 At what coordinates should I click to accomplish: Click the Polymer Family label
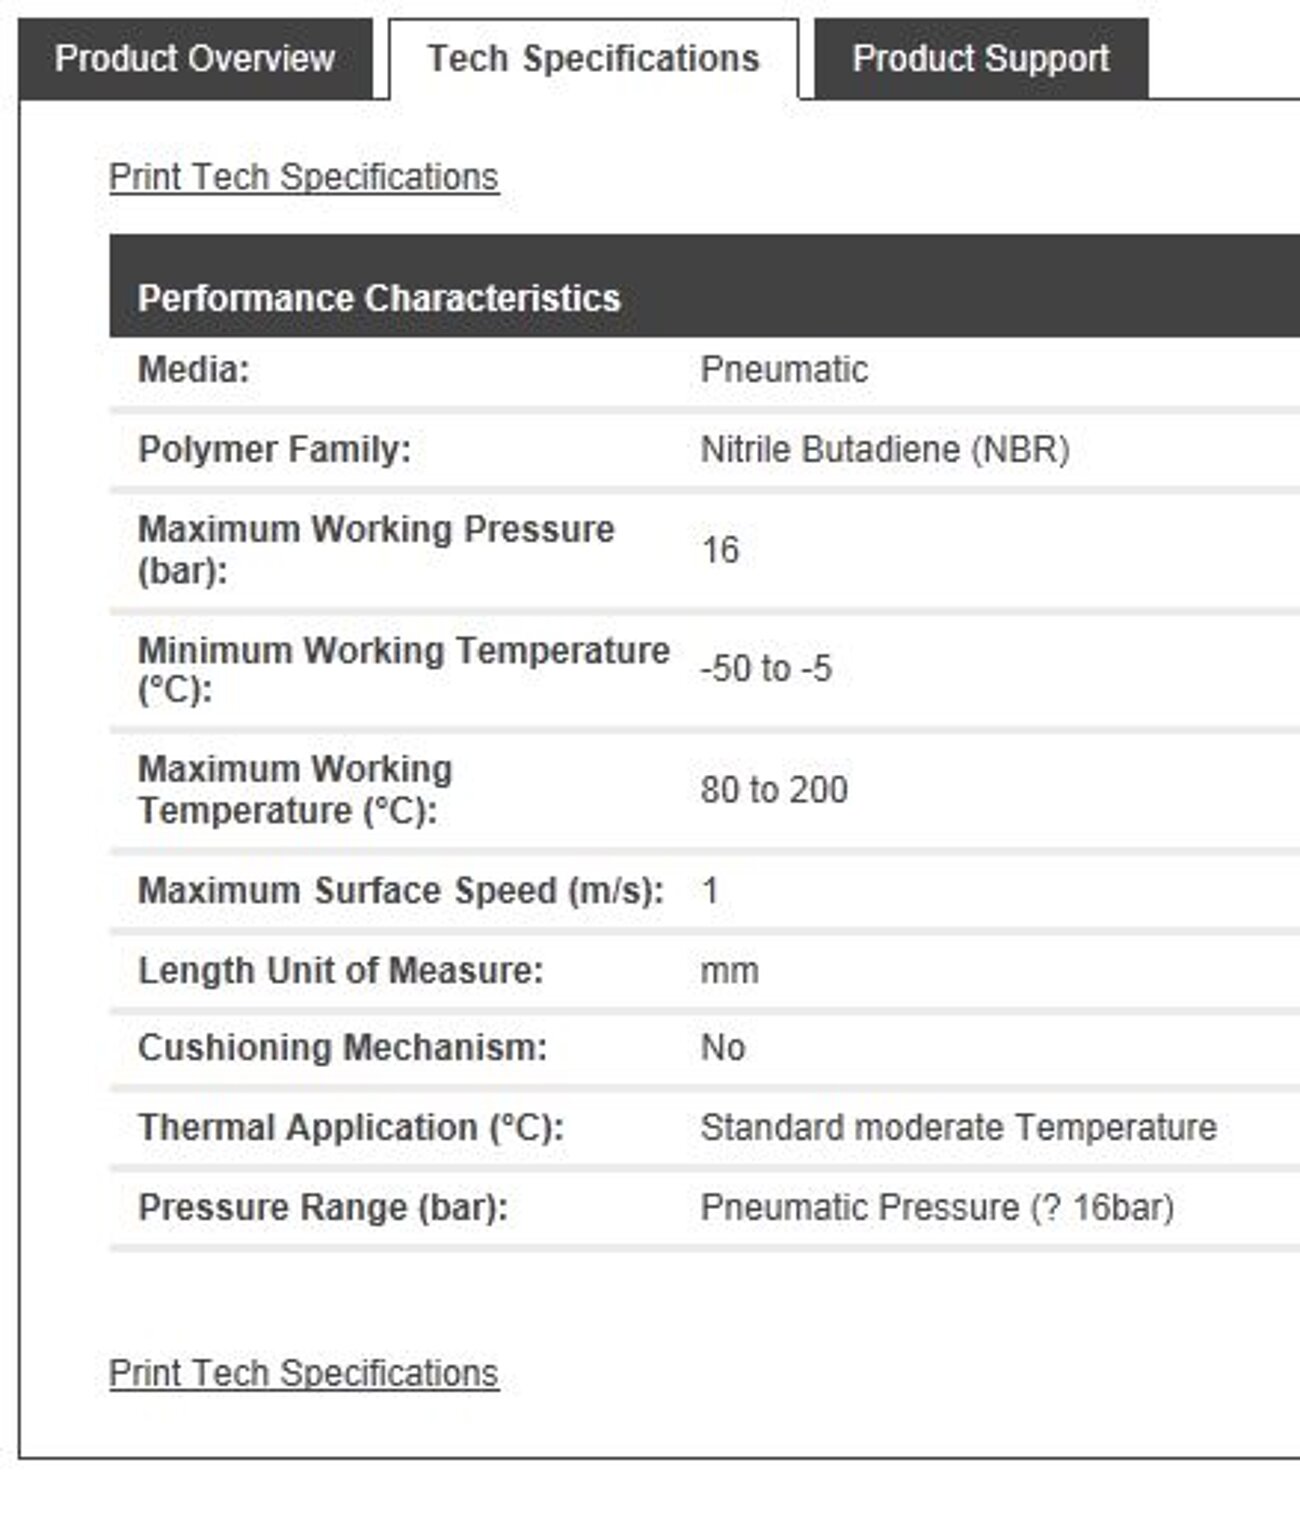tap(274, 450)
